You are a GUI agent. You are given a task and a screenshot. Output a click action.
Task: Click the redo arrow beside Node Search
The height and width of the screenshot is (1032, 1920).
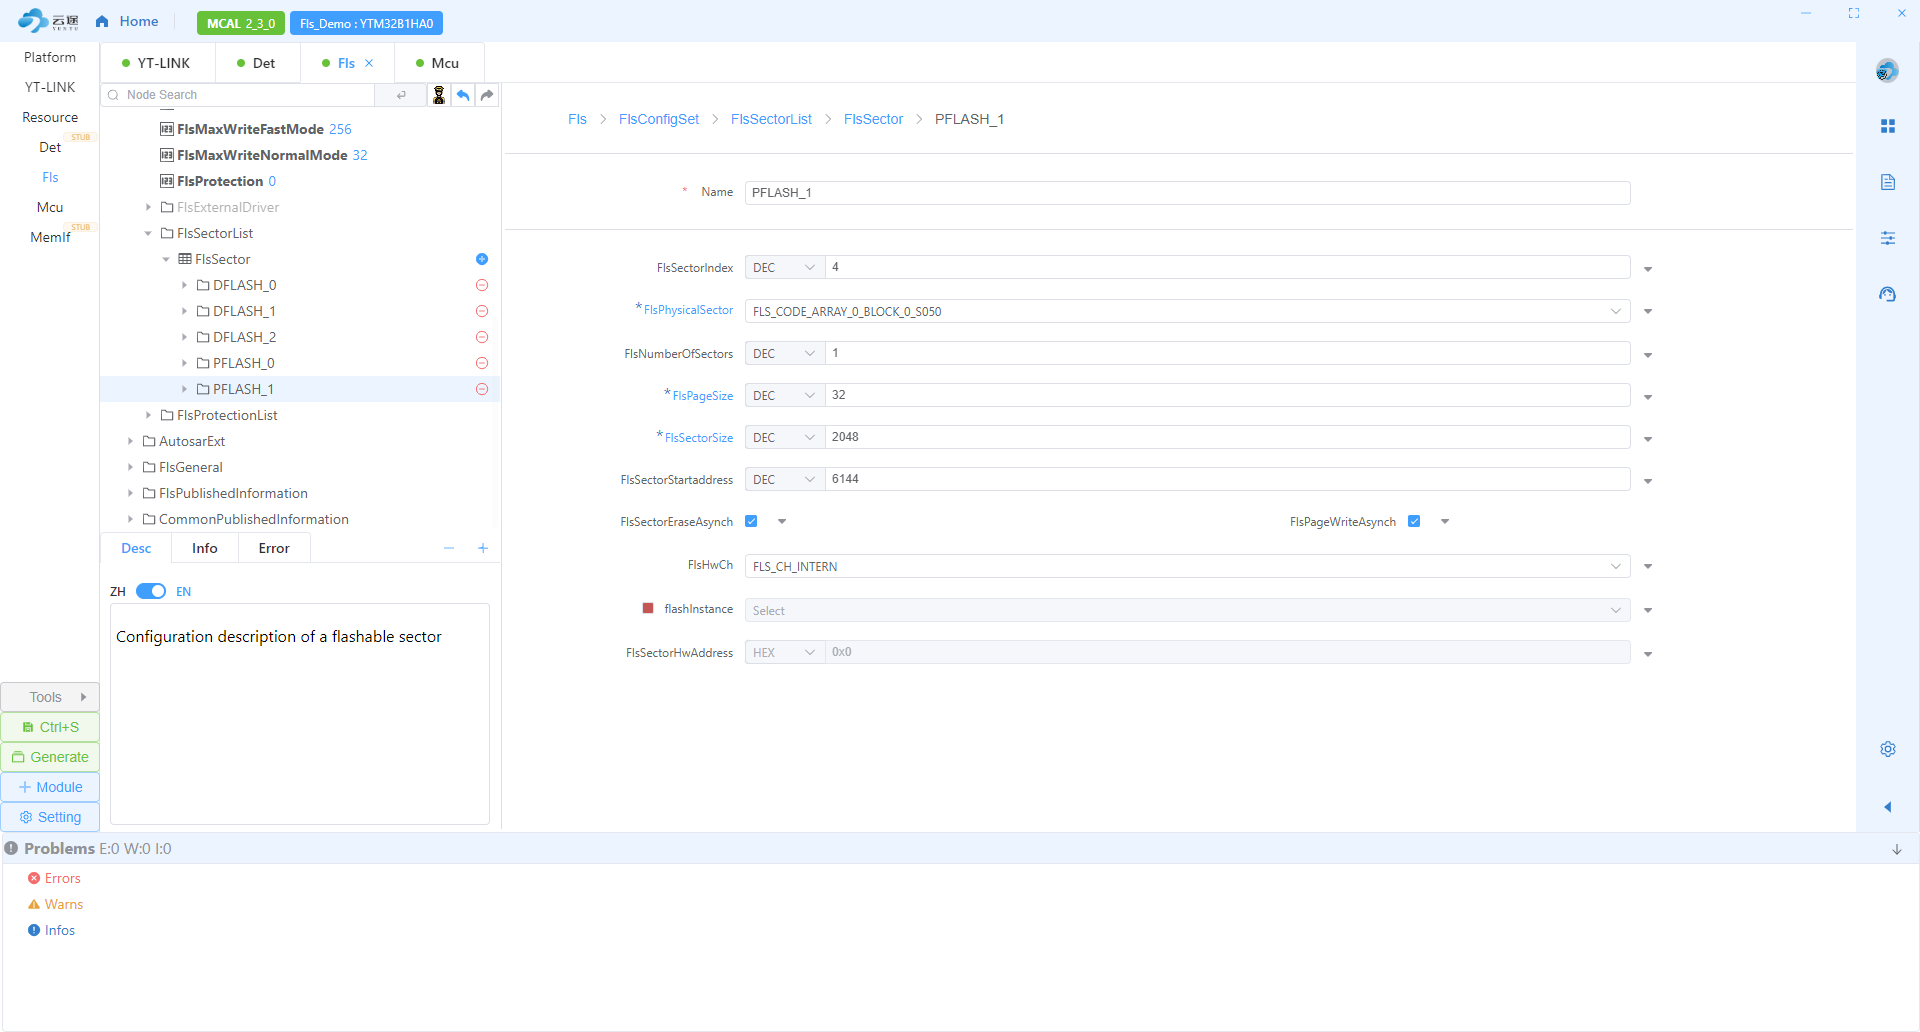pyautogui.click(x=487, y=95)
